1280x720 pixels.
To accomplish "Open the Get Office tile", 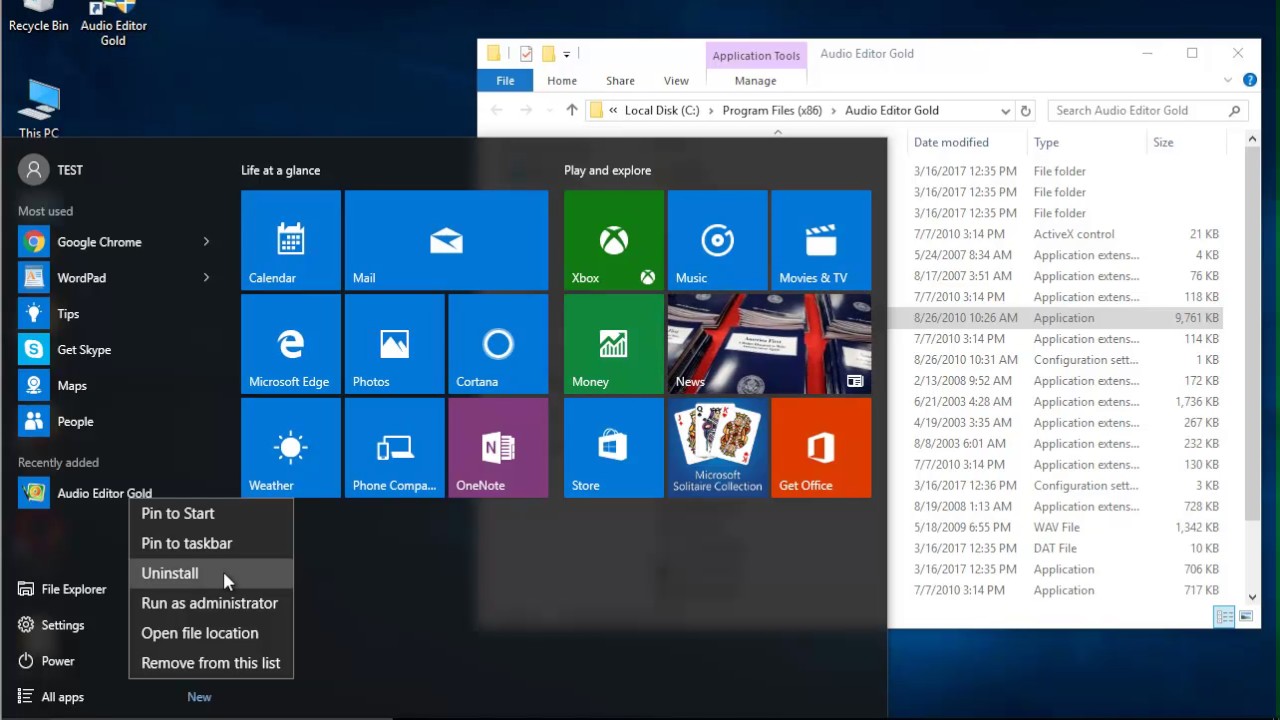I will click(x=821, y=448).
